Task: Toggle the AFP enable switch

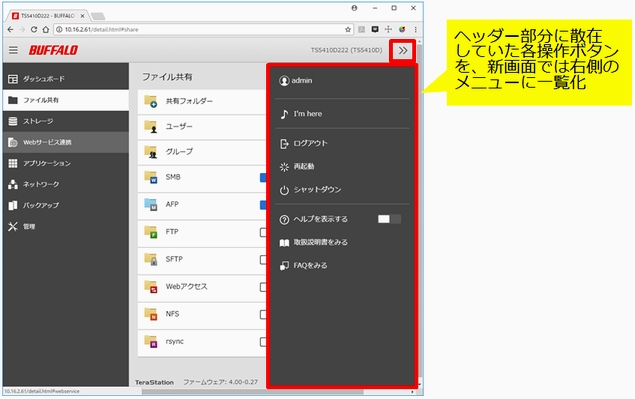Action: coord(263,205)
